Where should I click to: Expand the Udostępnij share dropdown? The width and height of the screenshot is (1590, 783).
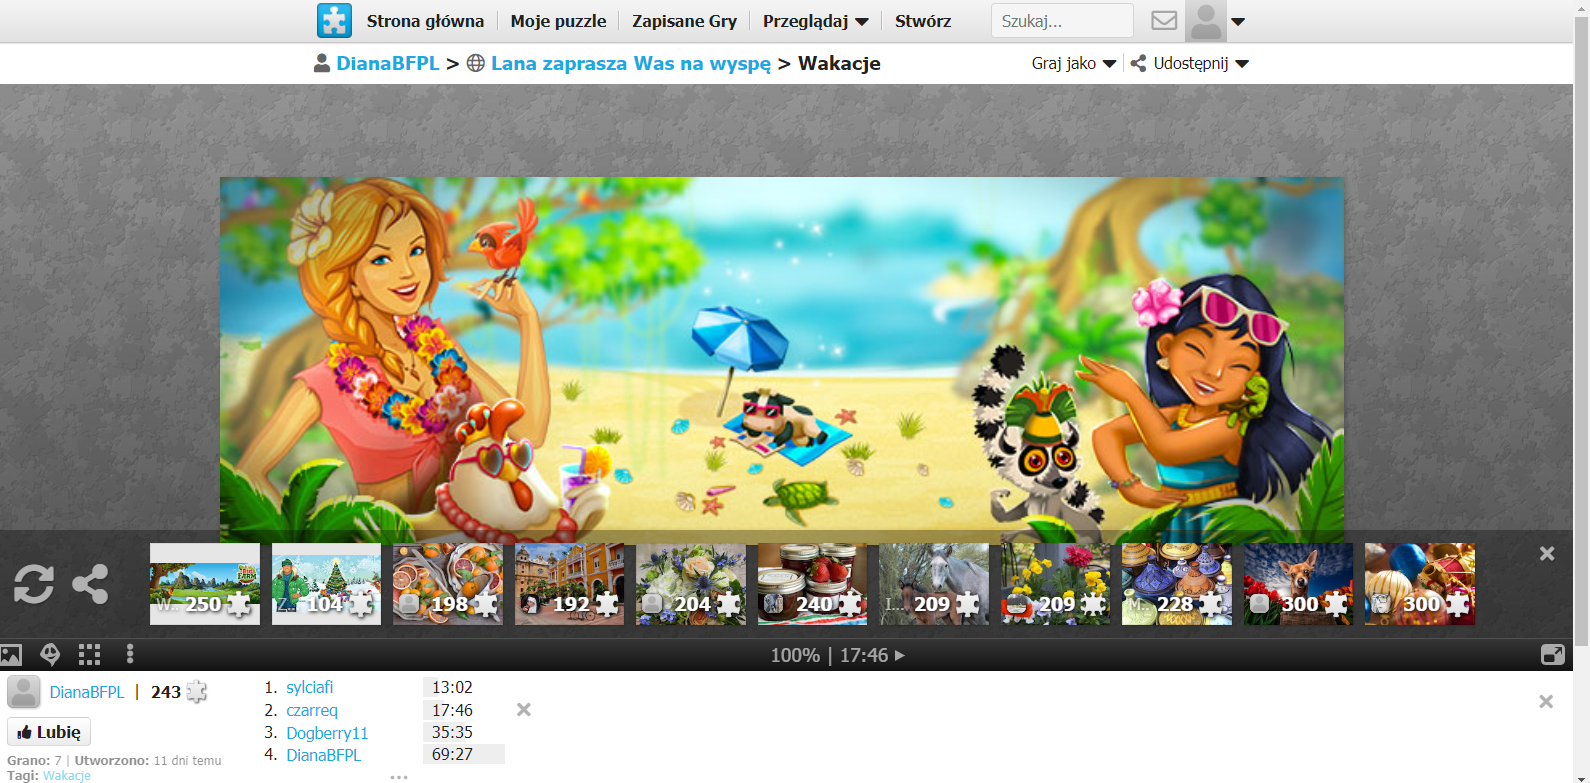coord(1190,63)
